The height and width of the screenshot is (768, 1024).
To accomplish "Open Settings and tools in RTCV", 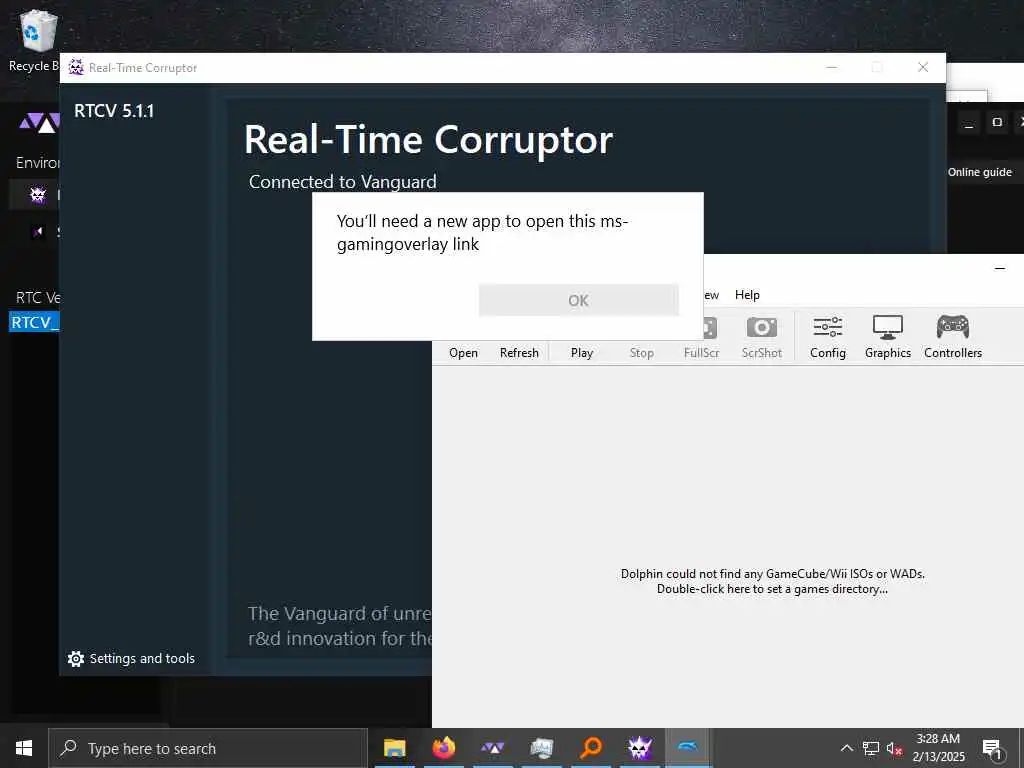I will (x=131, y=658).
